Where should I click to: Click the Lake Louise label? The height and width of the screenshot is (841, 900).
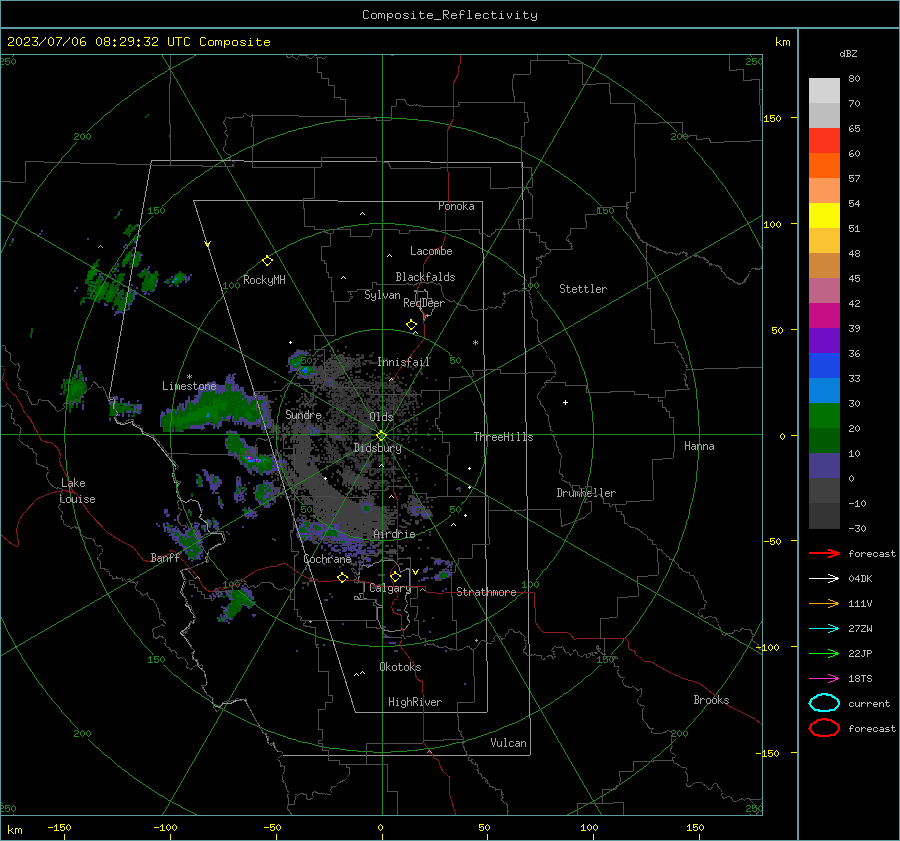click(78, 491)
